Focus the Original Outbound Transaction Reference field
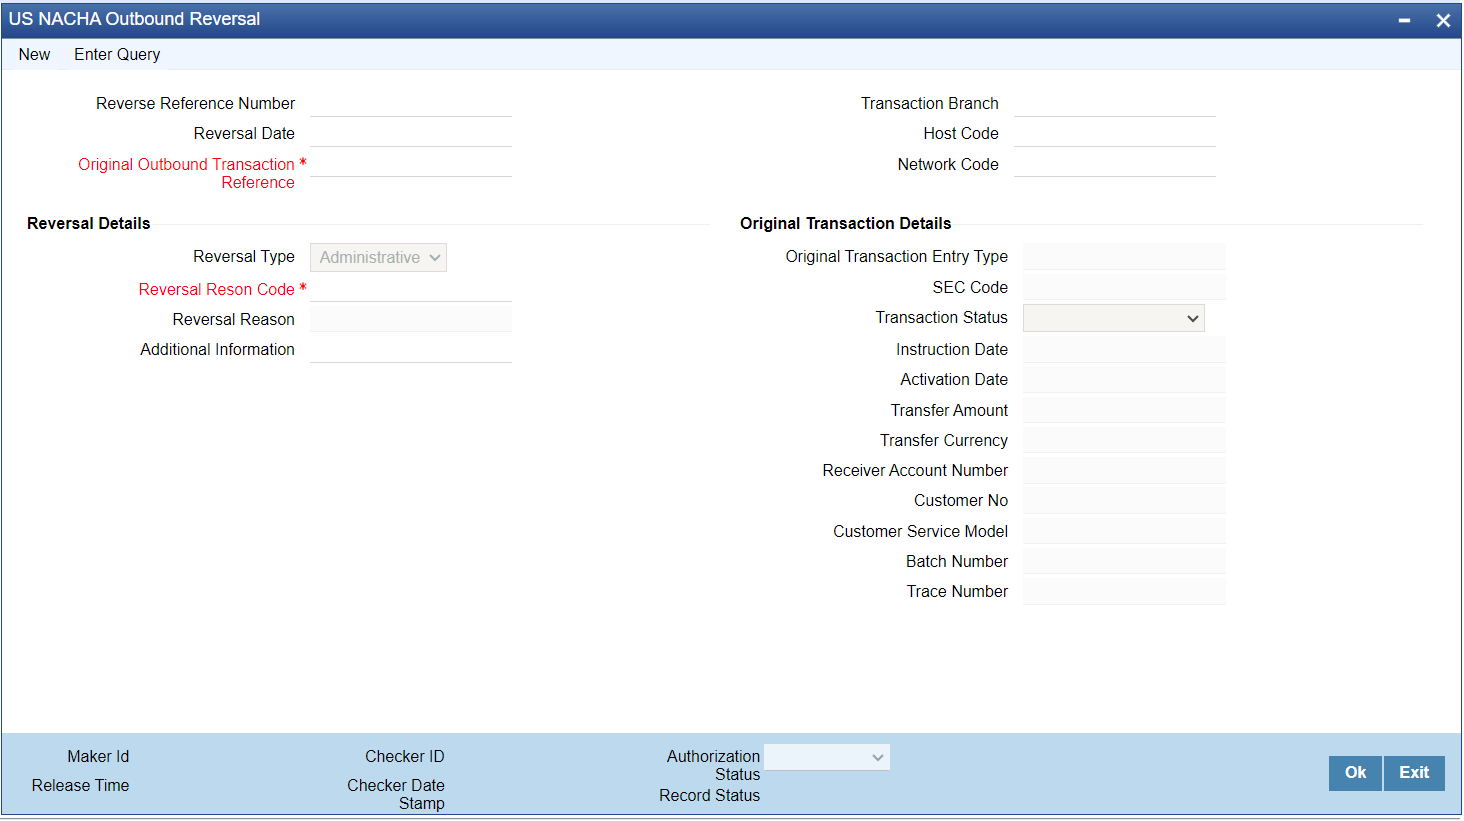 click(x=411, y=164)
